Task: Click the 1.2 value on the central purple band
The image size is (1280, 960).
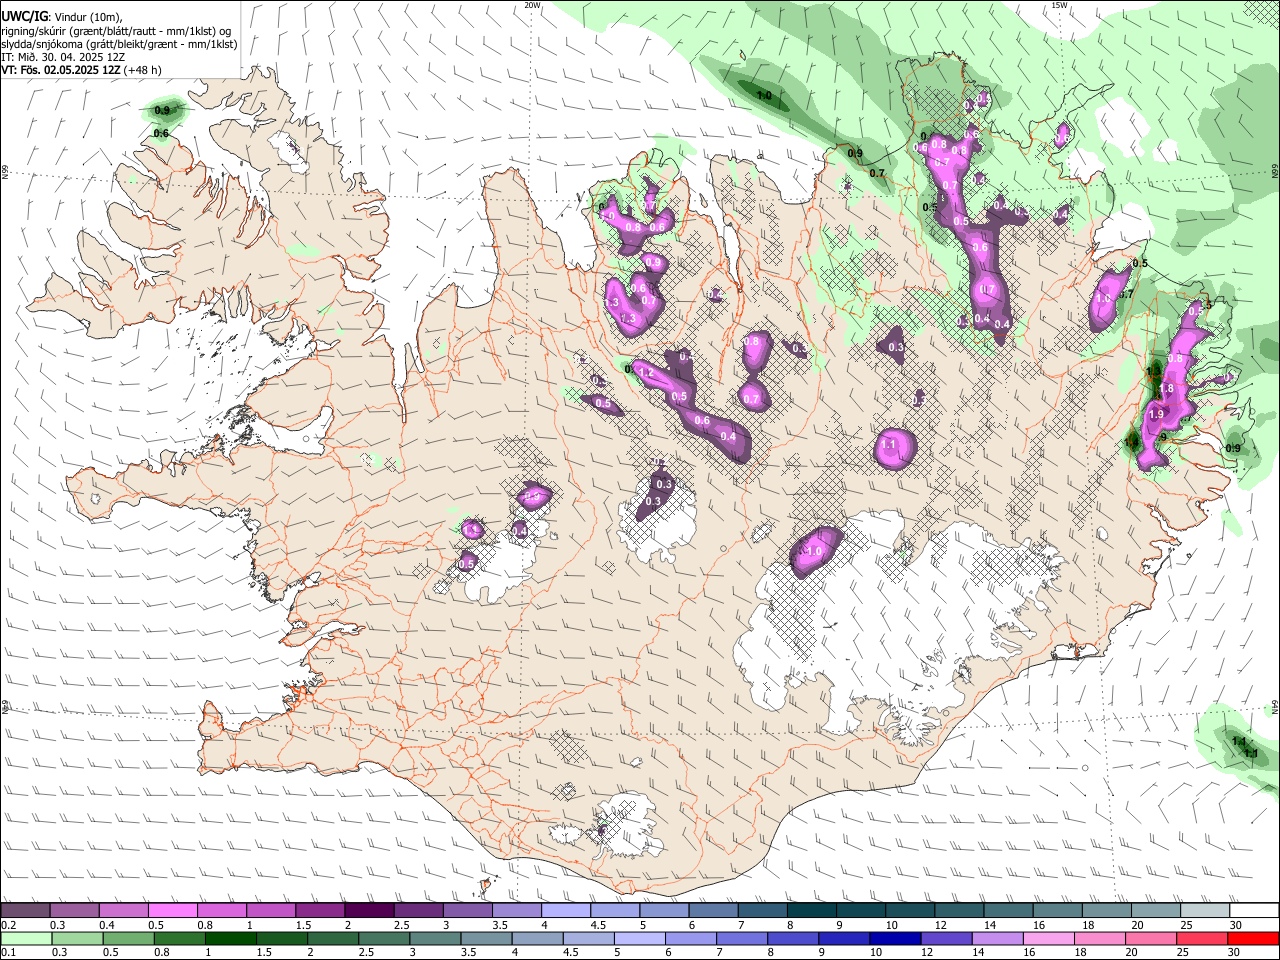Action: point(646,373)
